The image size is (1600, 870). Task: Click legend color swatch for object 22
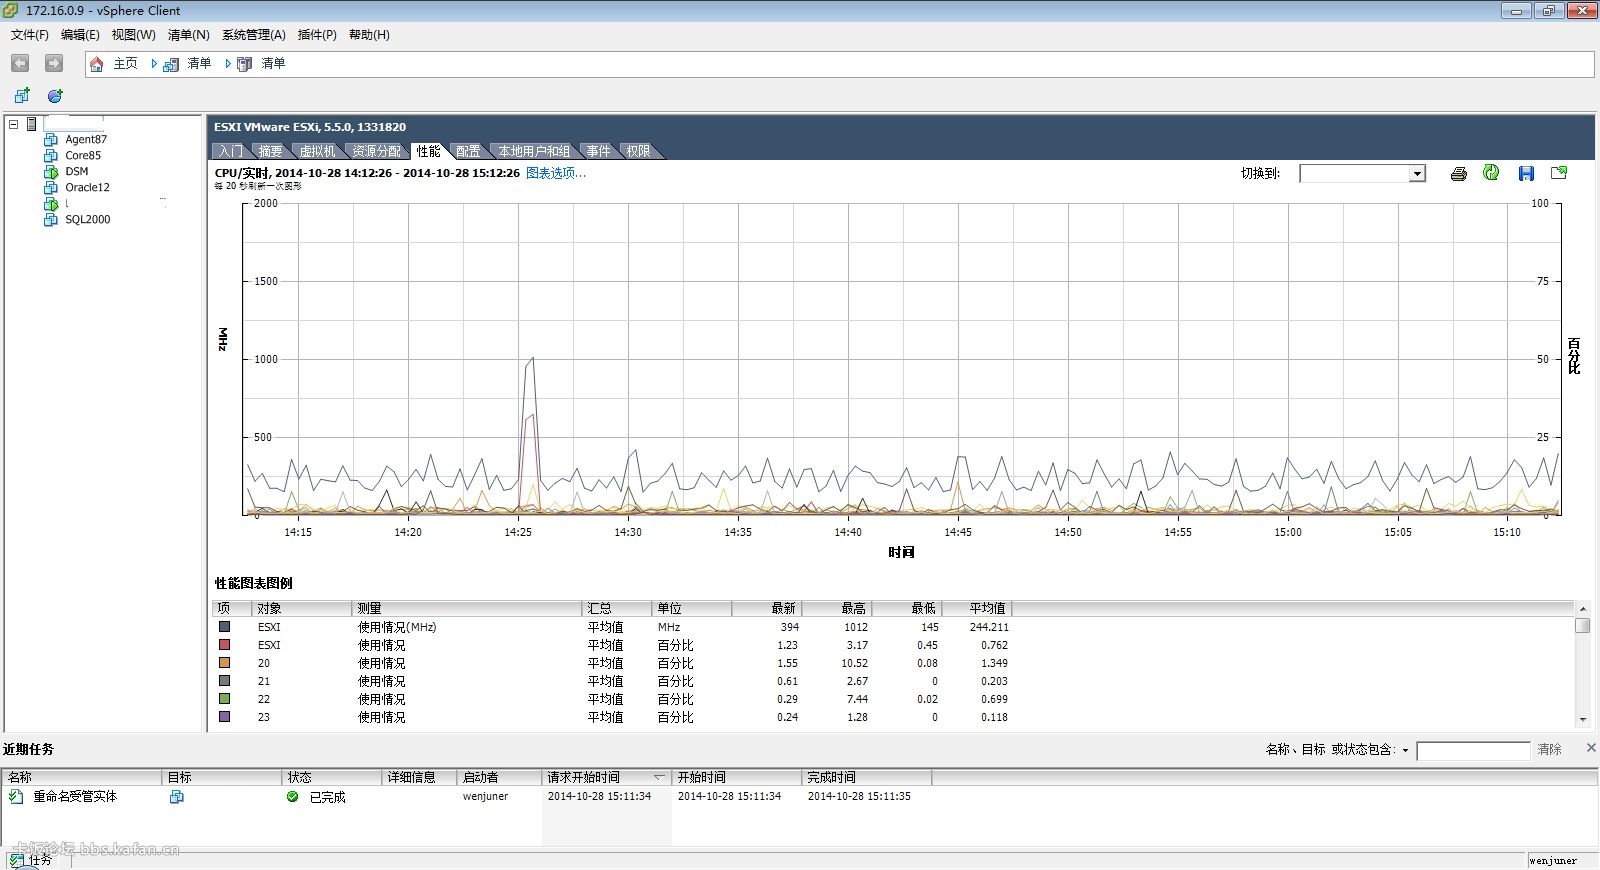pyautogui.click(x=224, y=699)
